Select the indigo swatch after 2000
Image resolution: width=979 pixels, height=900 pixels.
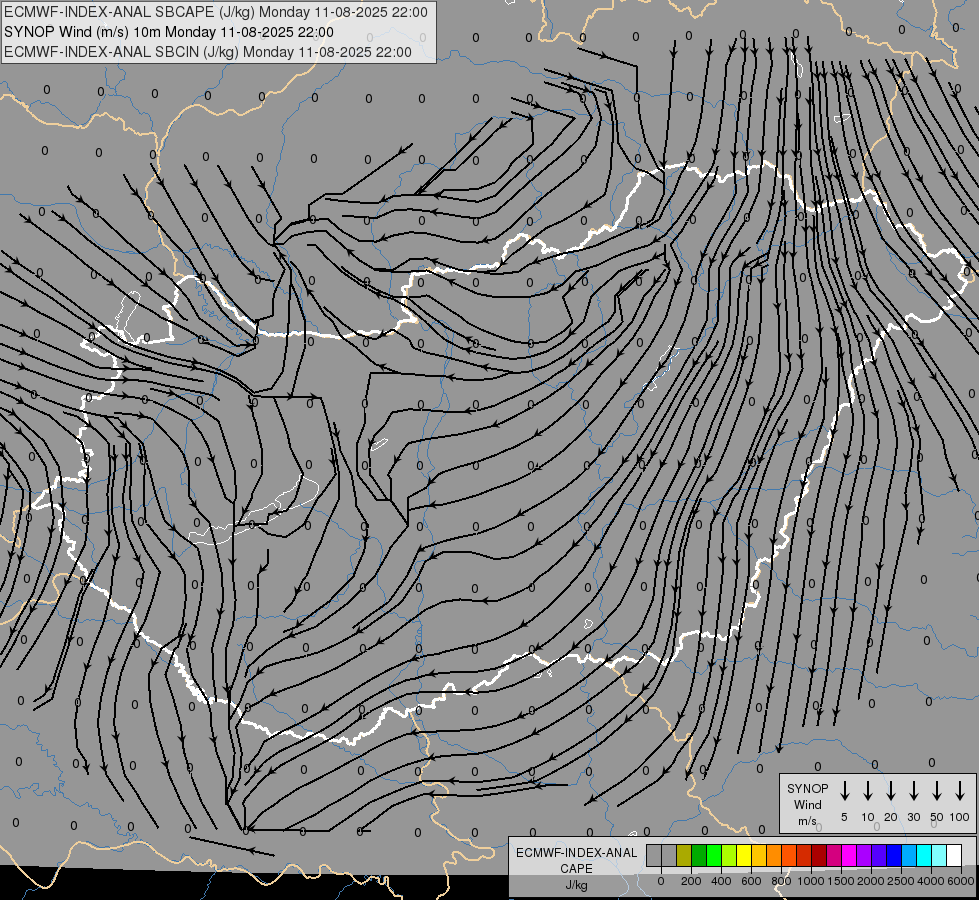point(878,855)
